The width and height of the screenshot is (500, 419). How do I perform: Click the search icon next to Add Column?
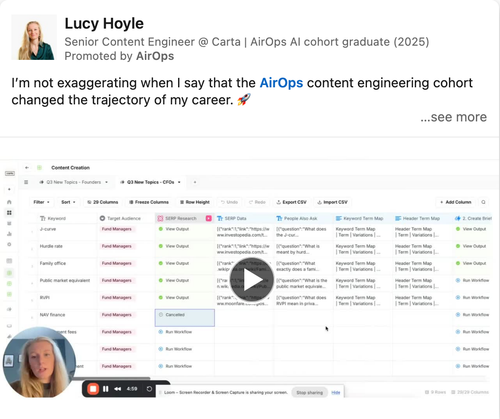(483, 202)
